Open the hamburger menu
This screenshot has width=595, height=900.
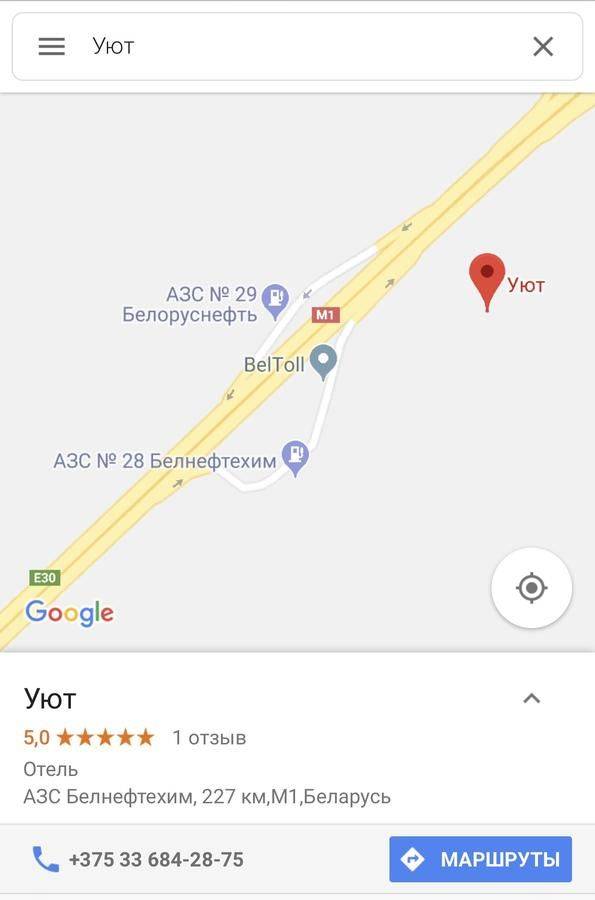pyautogui.click(x=52, y=46)
